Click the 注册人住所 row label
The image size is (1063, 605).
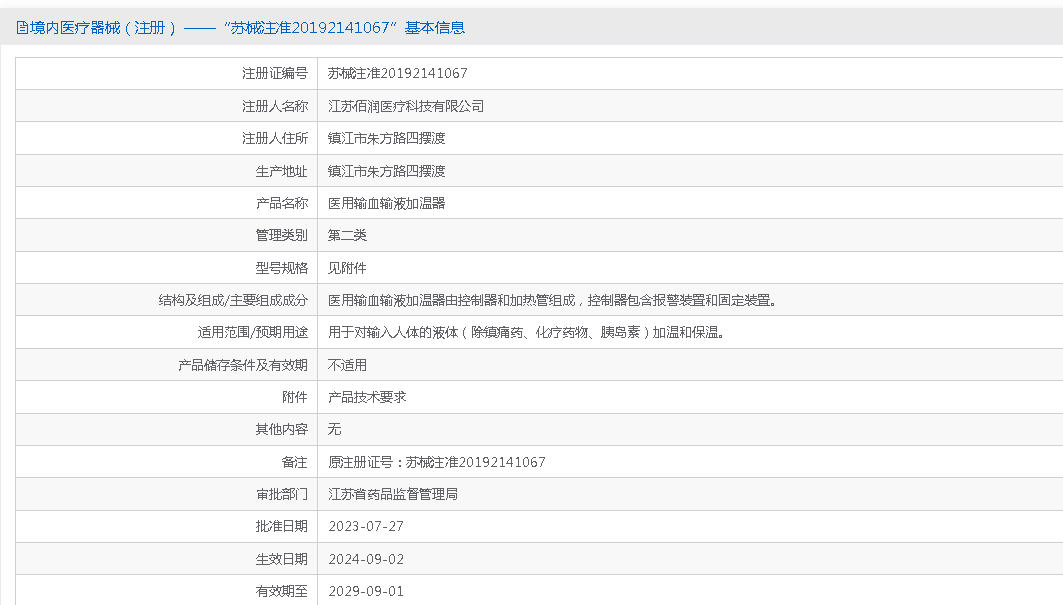tap(274, 138)
